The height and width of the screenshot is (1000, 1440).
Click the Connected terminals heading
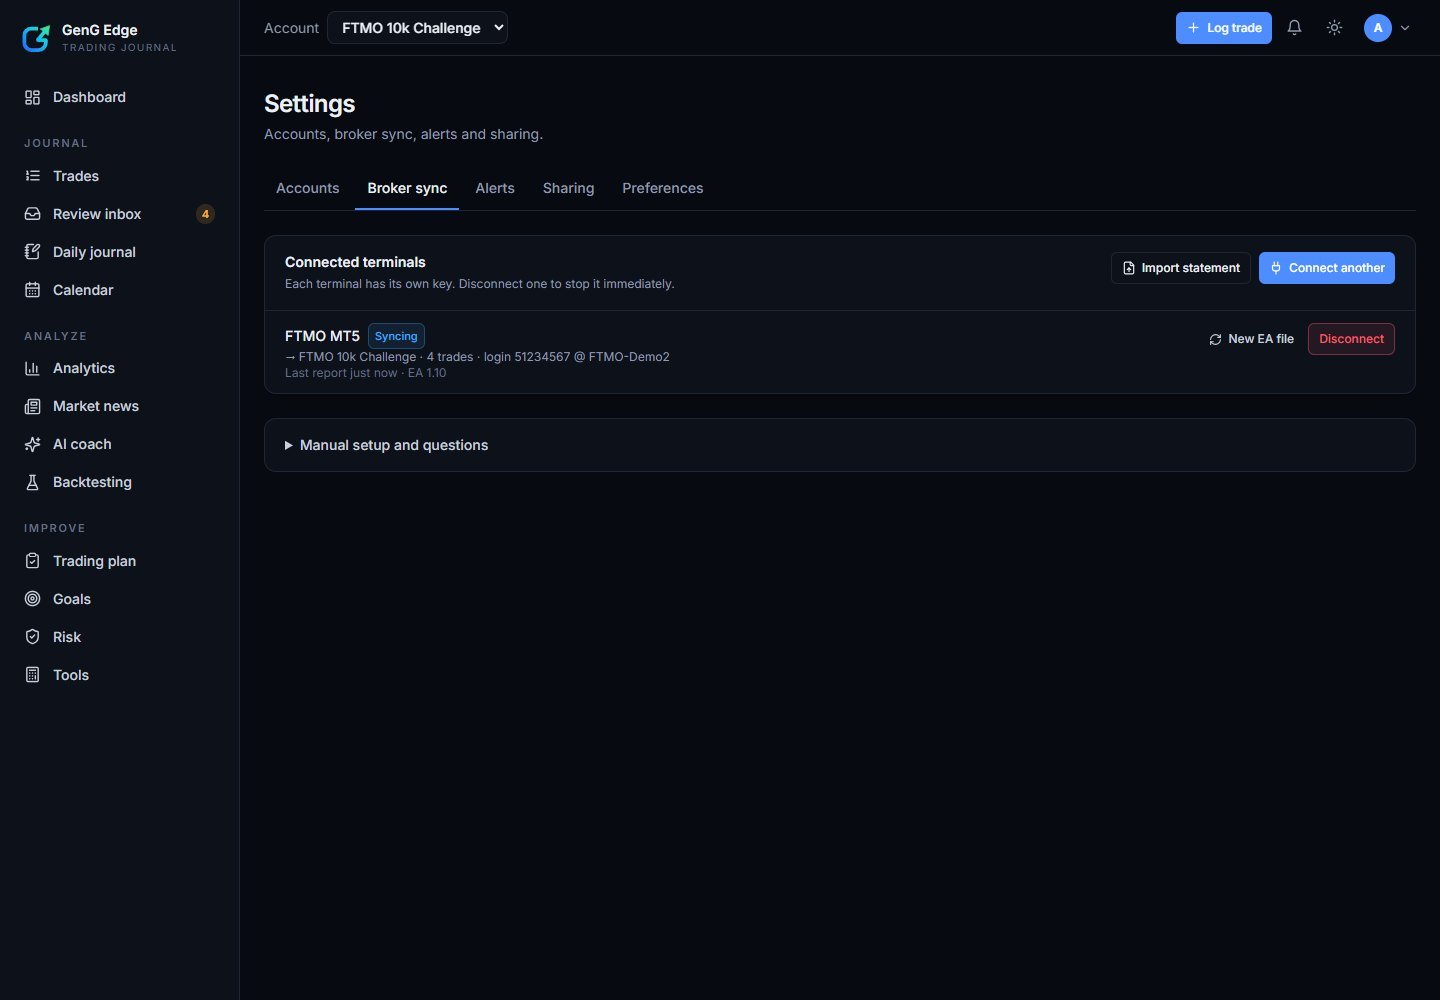coord(355,262)
